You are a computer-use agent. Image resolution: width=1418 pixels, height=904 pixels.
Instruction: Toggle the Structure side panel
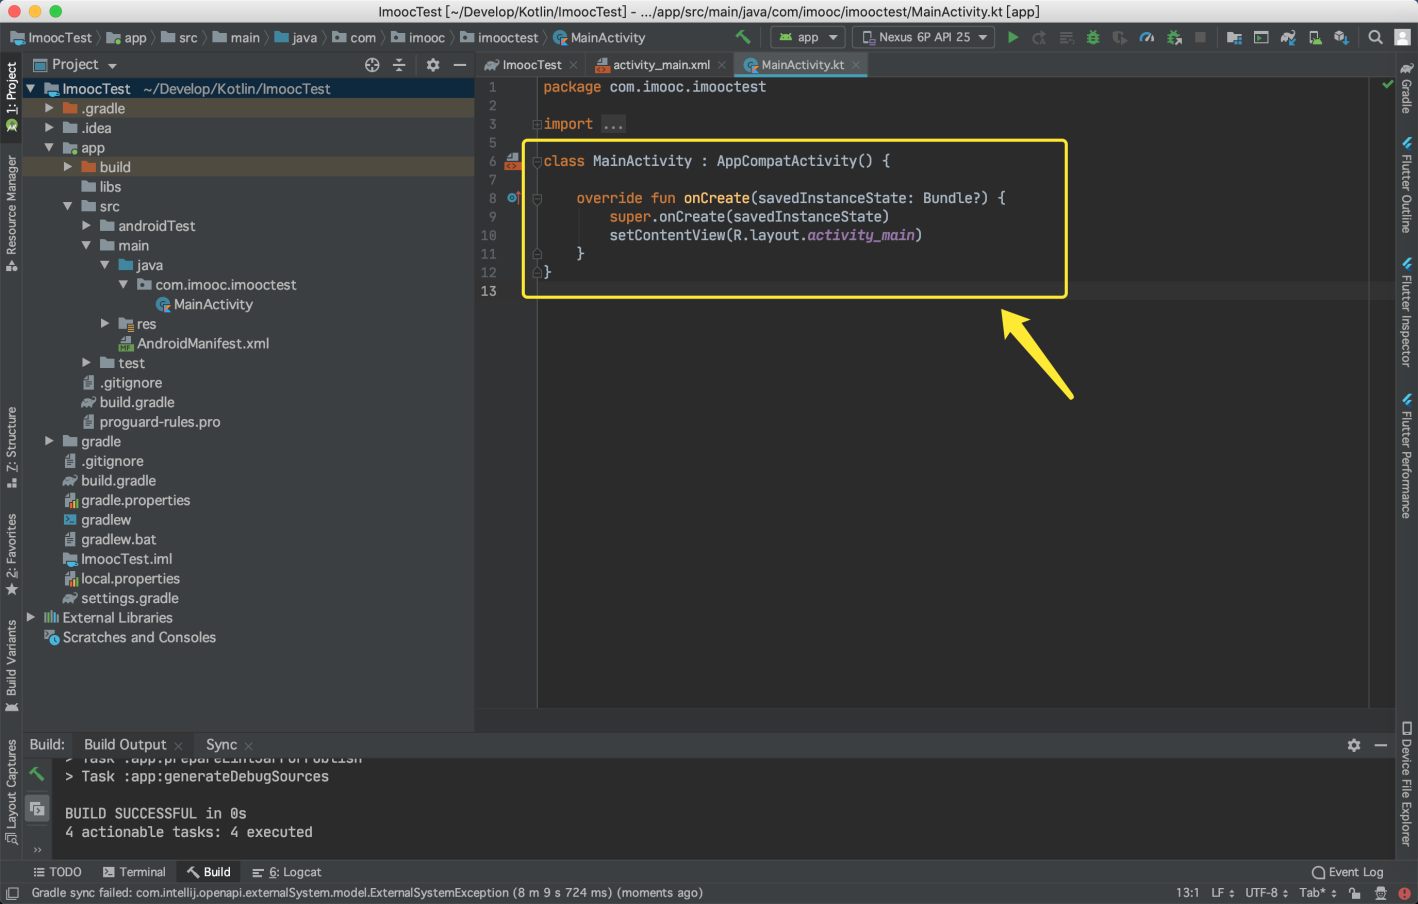click(12, 447)
